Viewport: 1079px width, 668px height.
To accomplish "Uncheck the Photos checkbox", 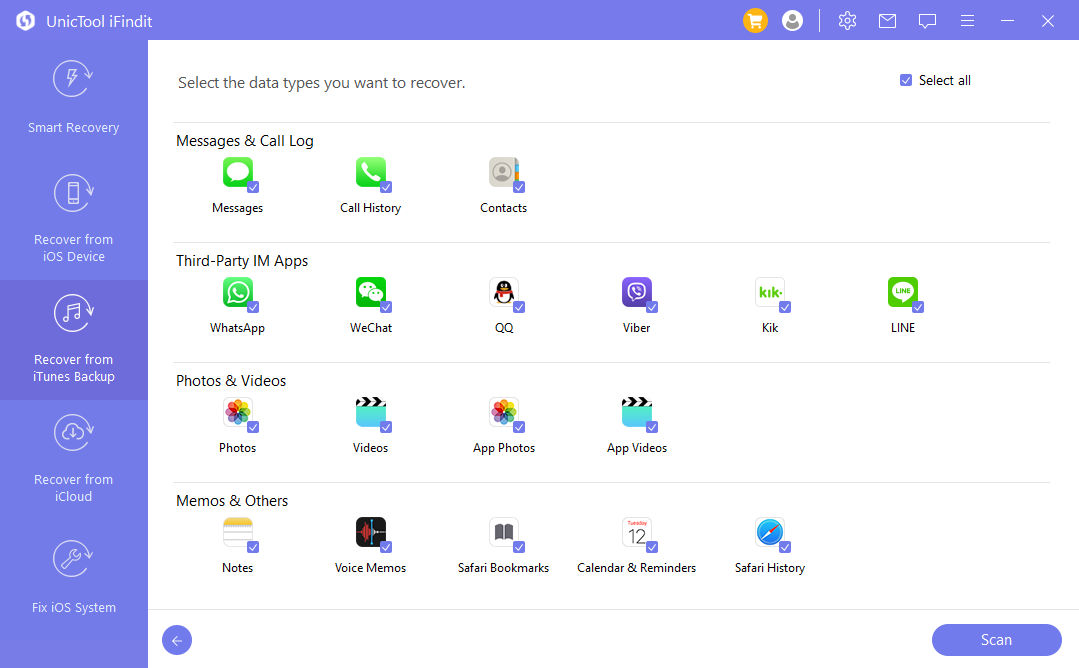I will [253, 427].
